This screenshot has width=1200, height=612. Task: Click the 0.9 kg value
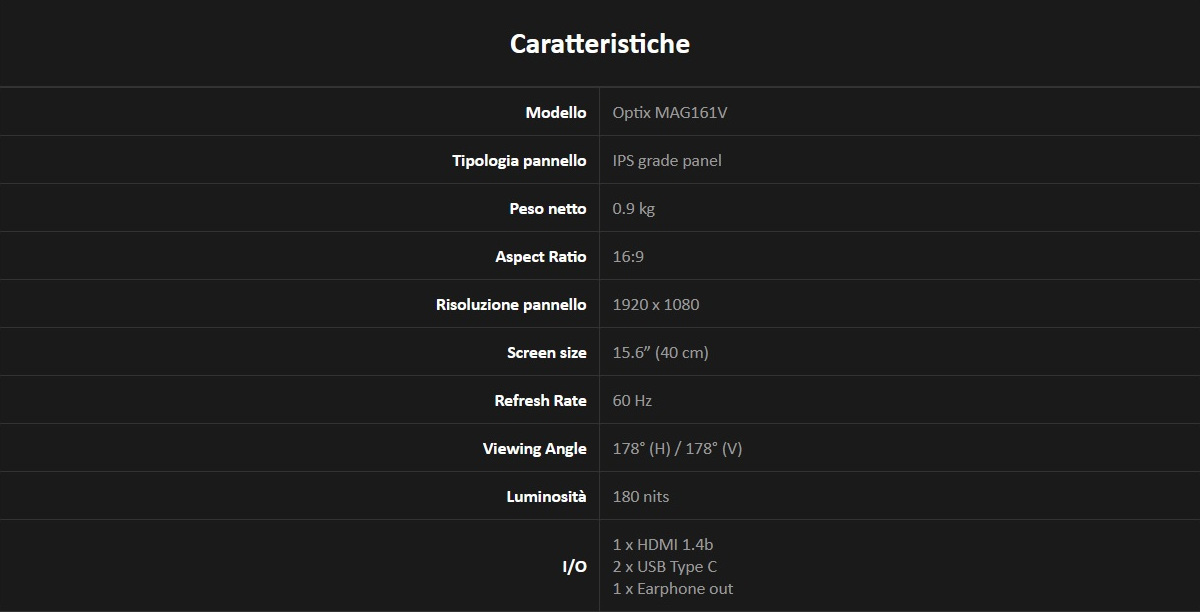(x=634, y=208)
